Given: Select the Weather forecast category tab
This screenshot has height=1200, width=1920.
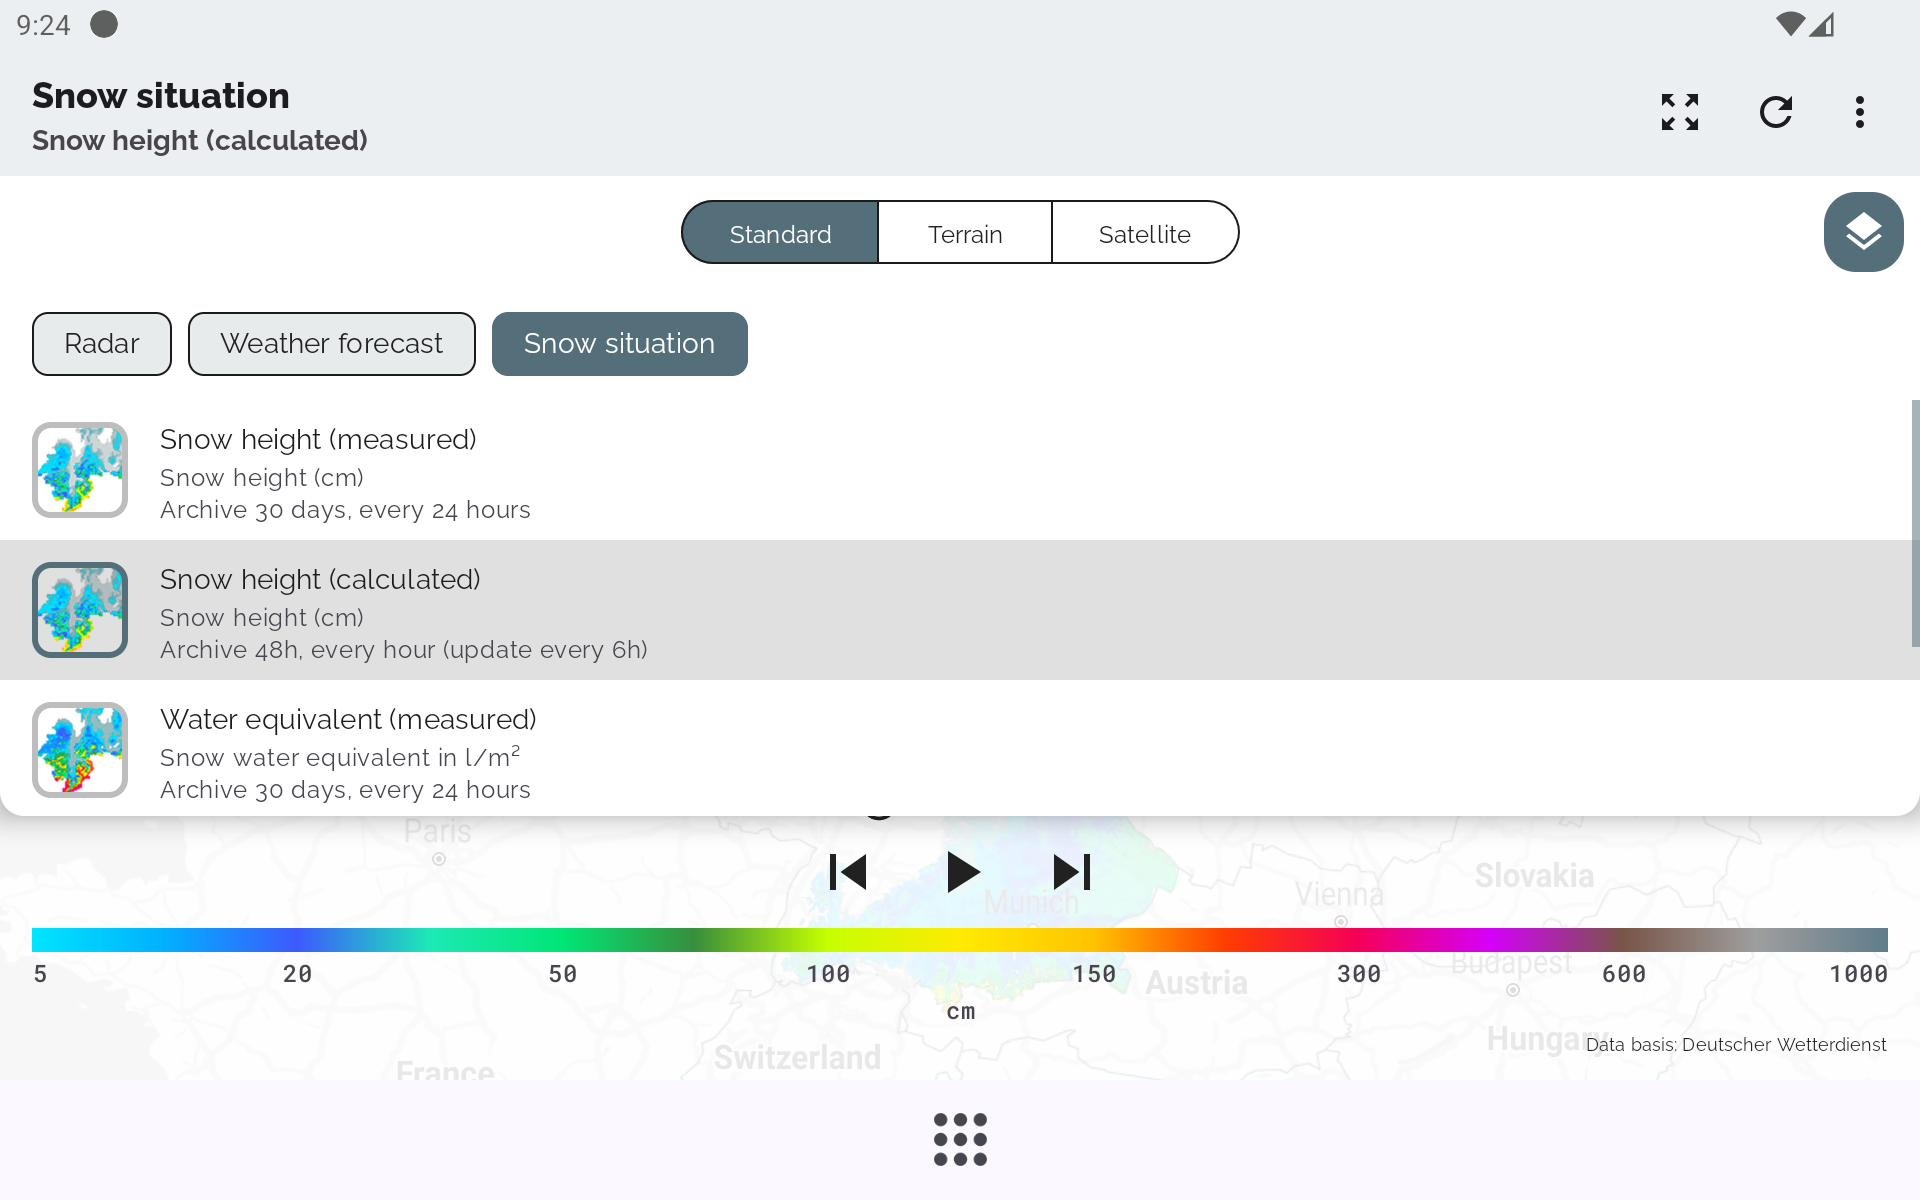Looking at the screenshot, I should pyautogui.click(x=331, y=344).
